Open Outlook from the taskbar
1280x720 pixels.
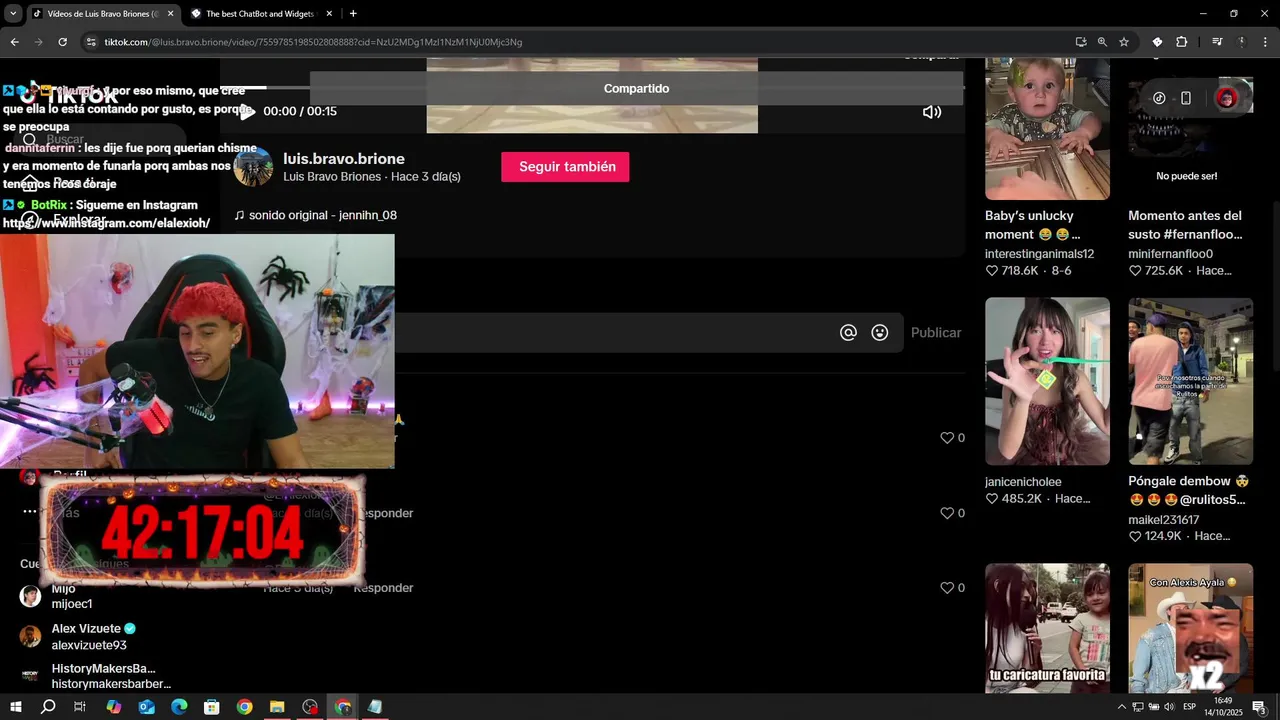(x=147, y=707)
